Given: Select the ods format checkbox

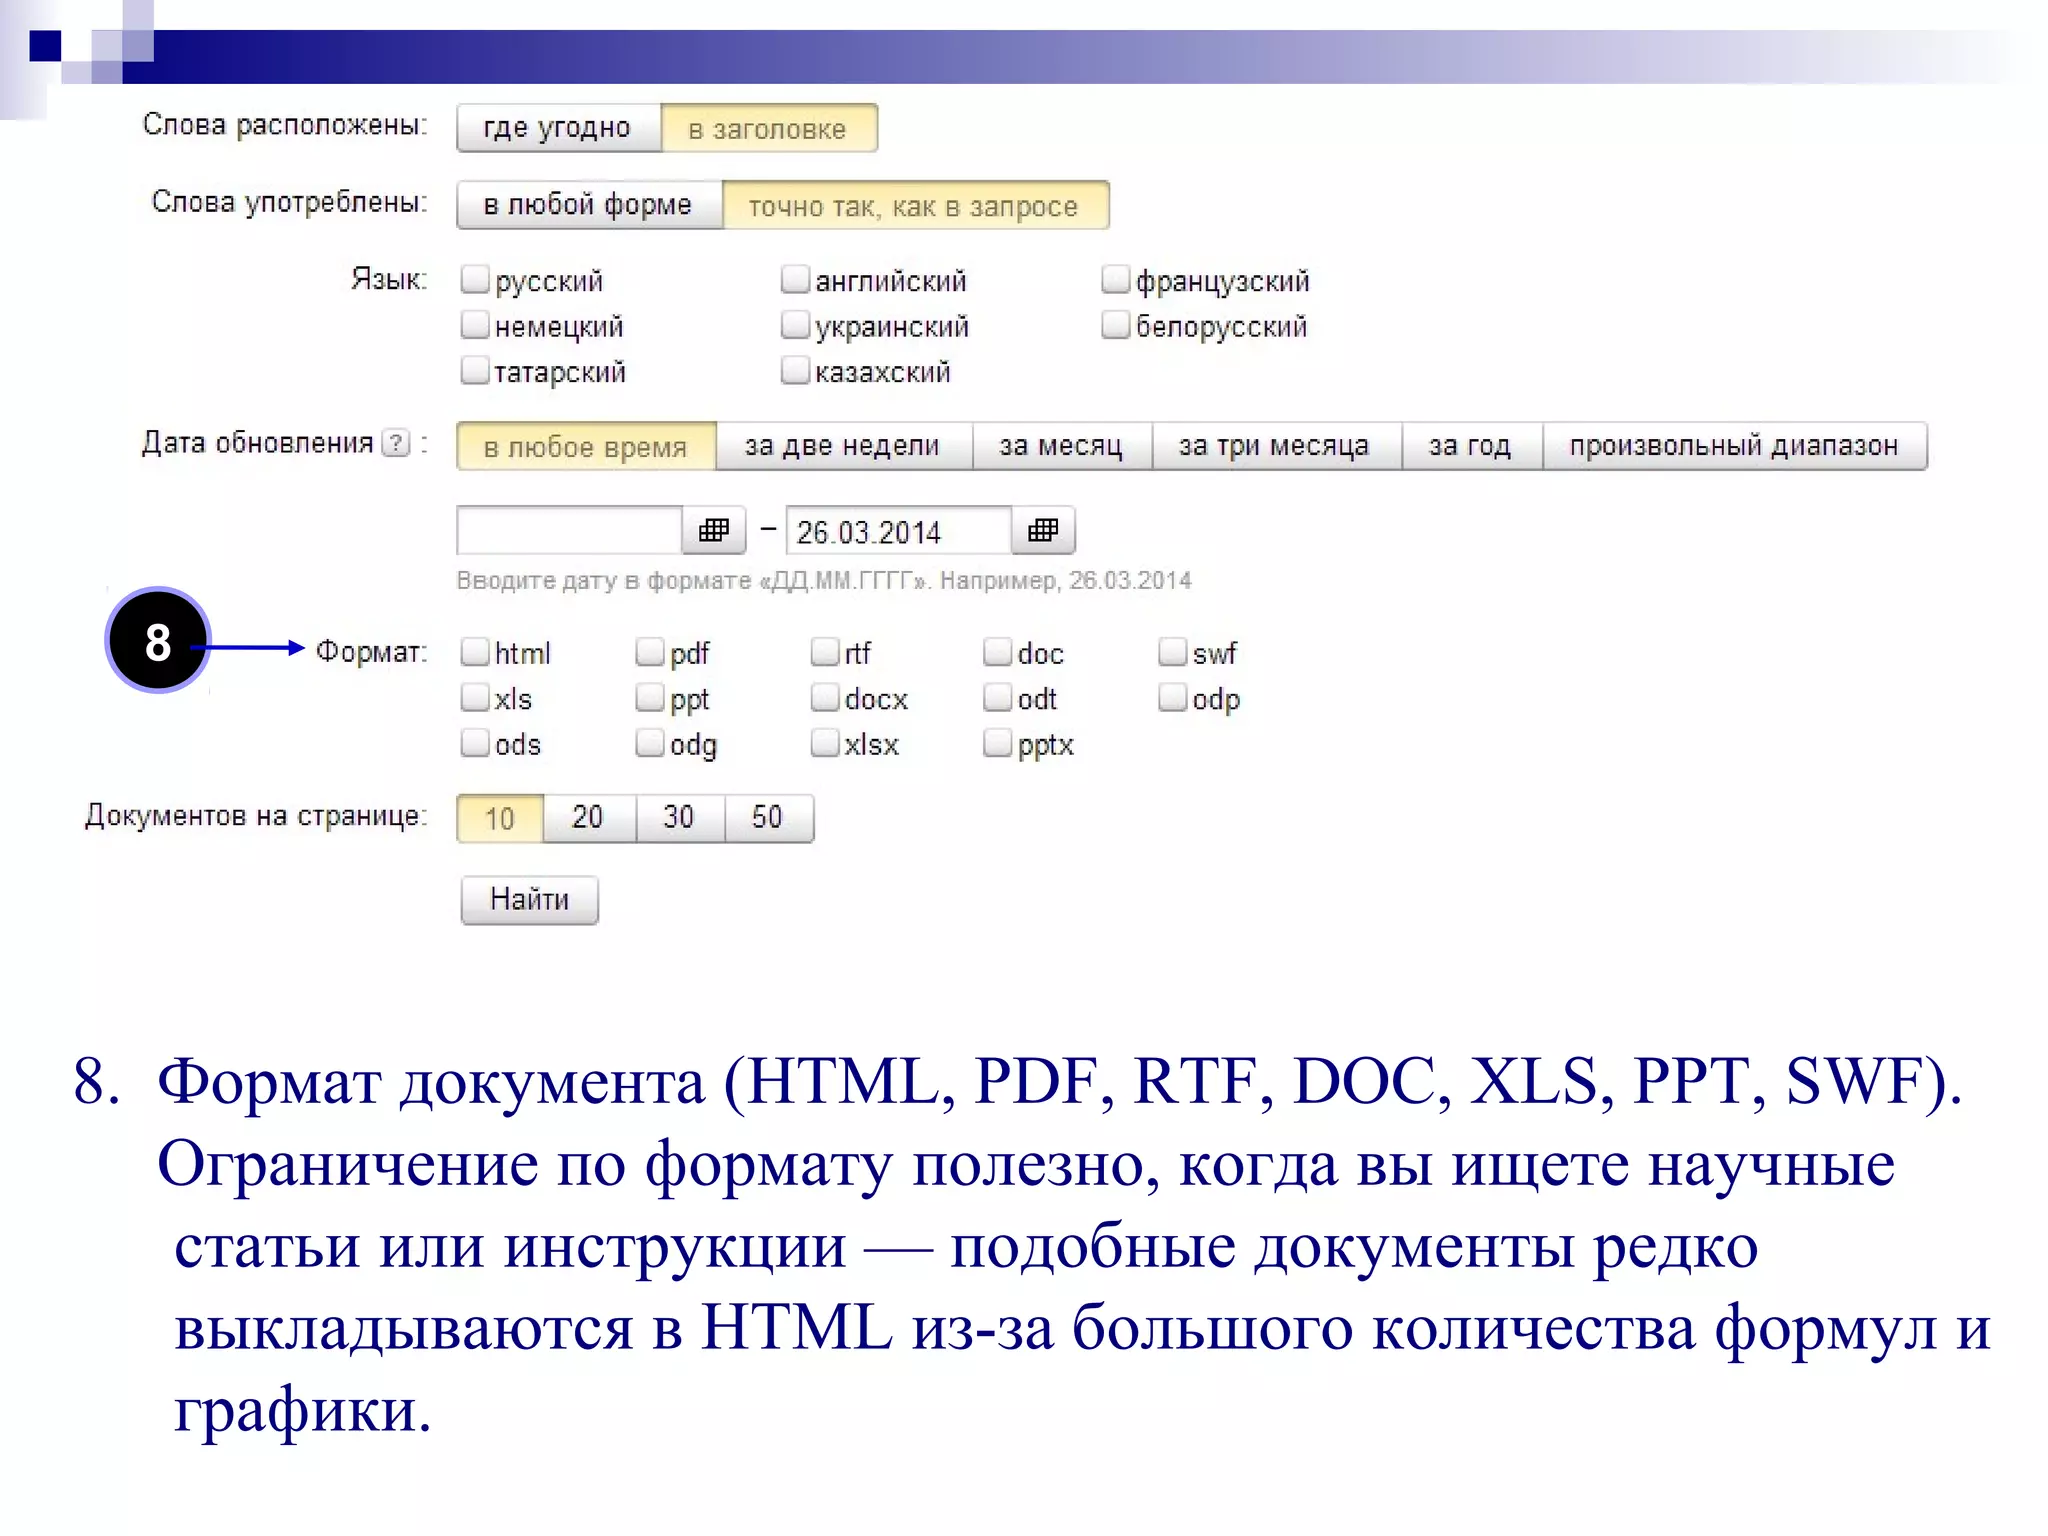Looking at the screenshot, I should [x=475, y=743].
